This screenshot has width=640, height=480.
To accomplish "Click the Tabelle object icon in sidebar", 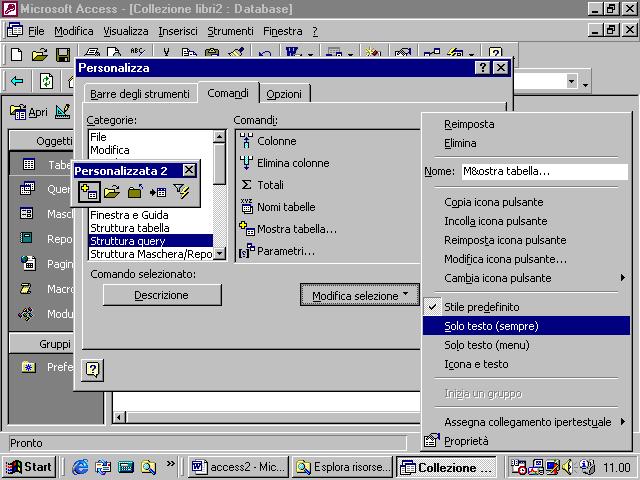I will tap(29, 164).
